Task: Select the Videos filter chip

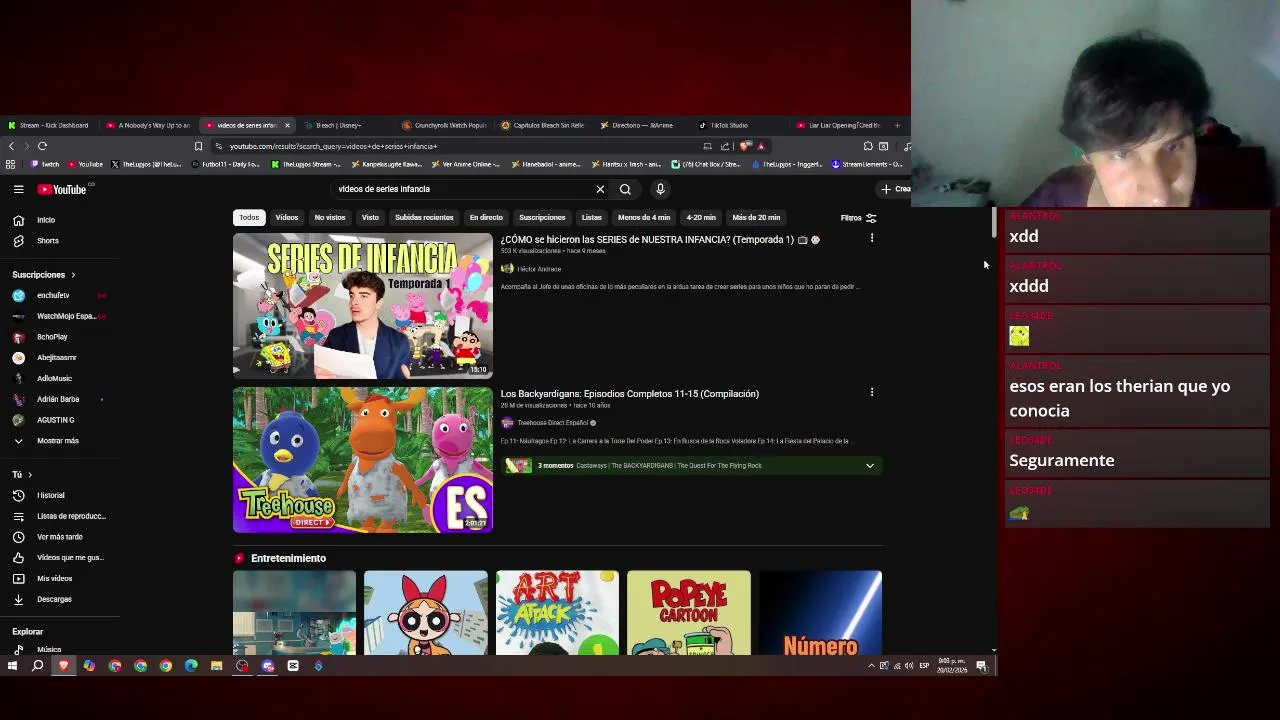Action: 287,218
